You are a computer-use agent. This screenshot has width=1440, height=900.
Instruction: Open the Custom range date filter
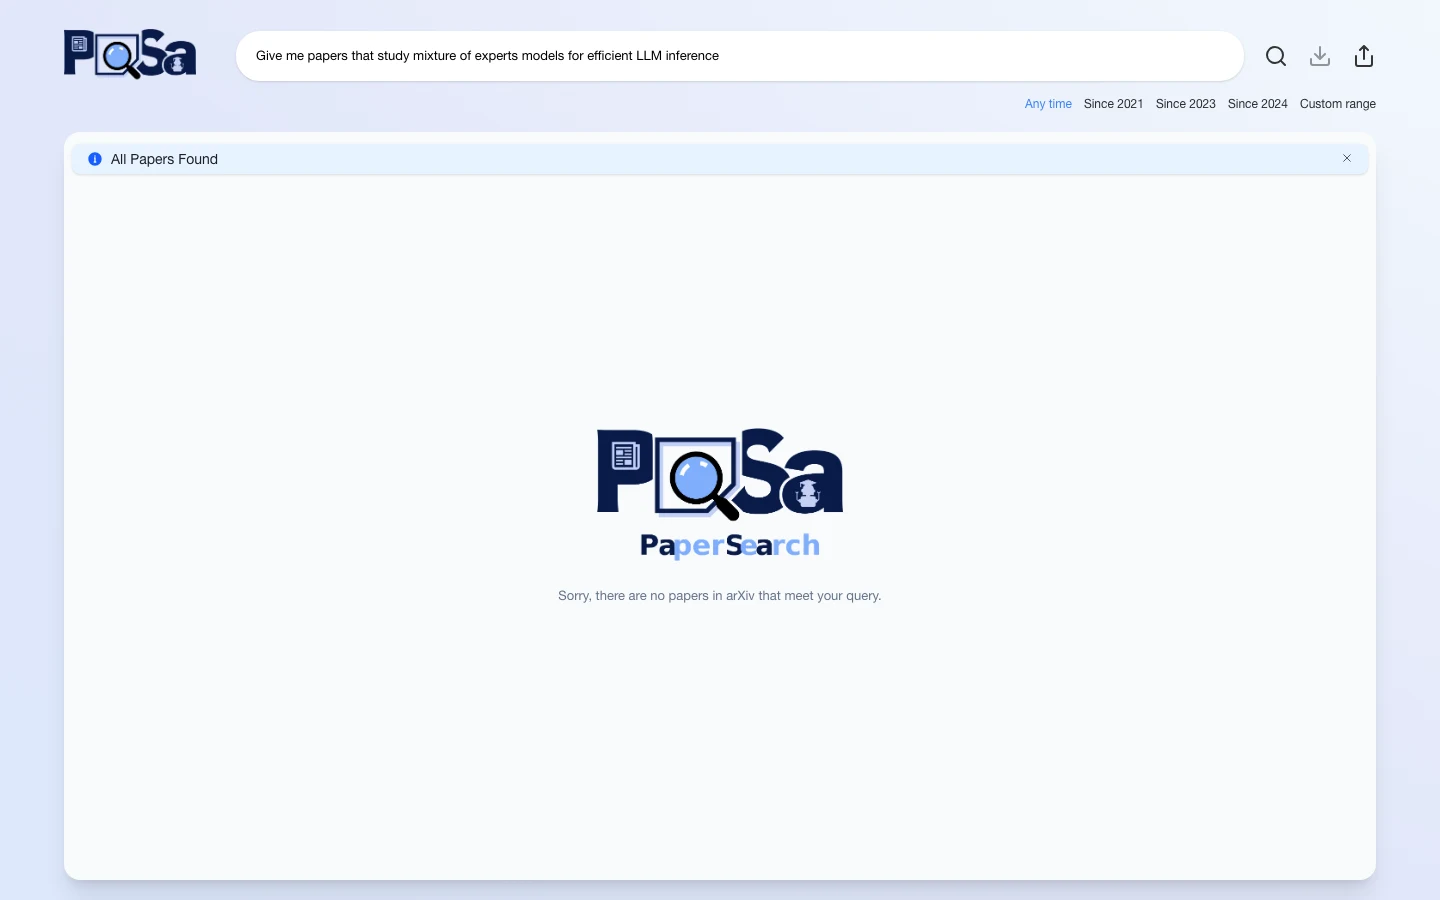(x=1337, y=104)
